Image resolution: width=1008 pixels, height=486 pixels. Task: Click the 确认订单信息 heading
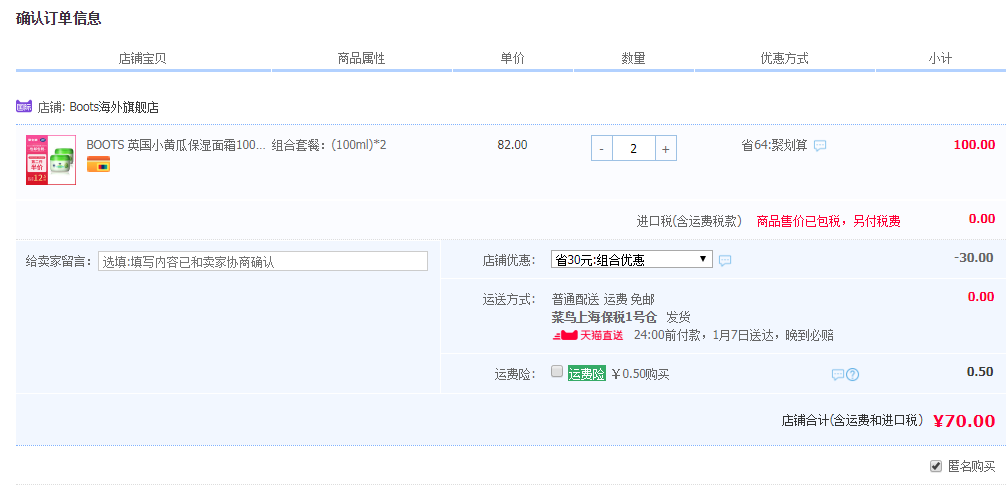[58, 18]
